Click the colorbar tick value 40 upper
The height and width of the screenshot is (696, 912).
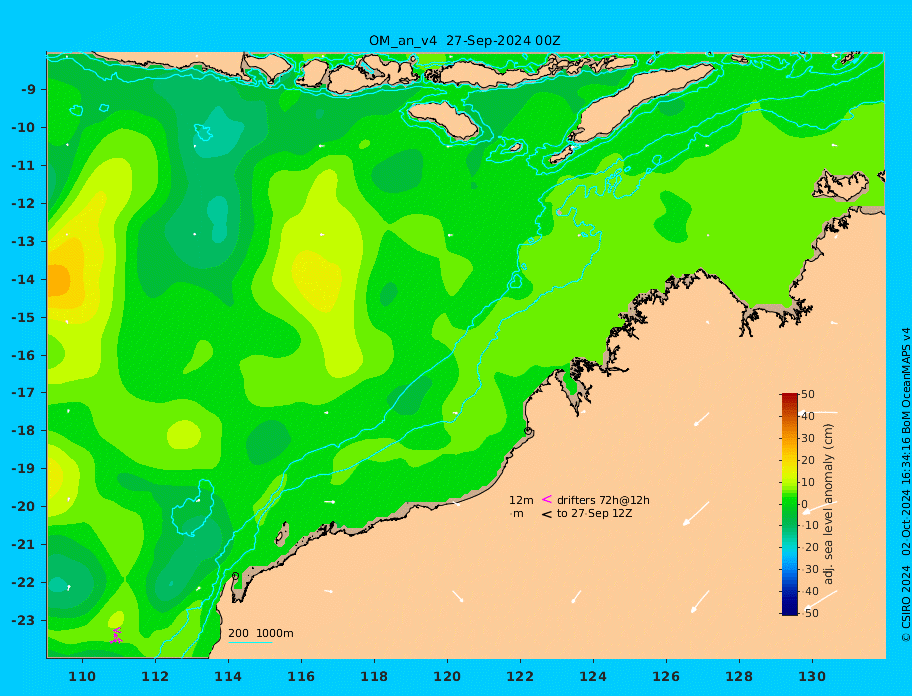pyautogui.click(x=808, y=416)
